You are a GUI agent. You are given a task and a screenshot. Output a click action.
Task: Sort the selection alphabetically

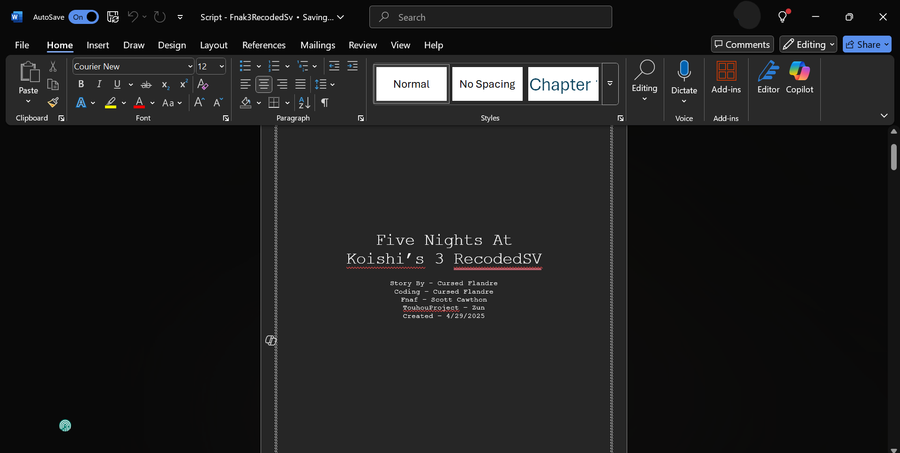(304, 103)
